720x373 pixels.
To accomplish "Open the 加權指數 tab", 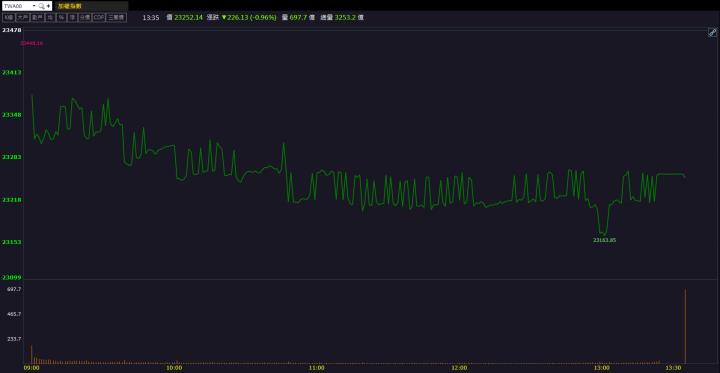I will 69,6.
